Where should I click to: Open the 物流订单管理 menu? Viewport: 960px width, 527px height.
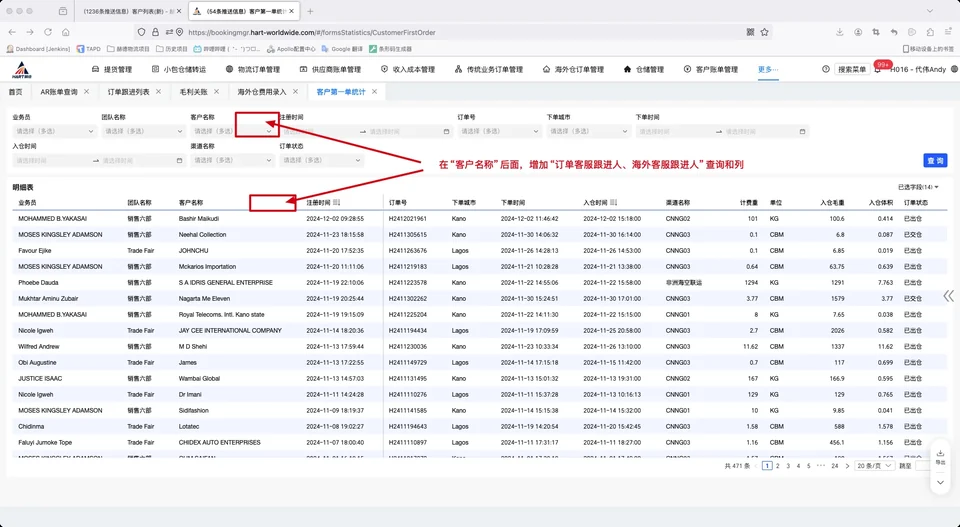click(x=253, y=69)
